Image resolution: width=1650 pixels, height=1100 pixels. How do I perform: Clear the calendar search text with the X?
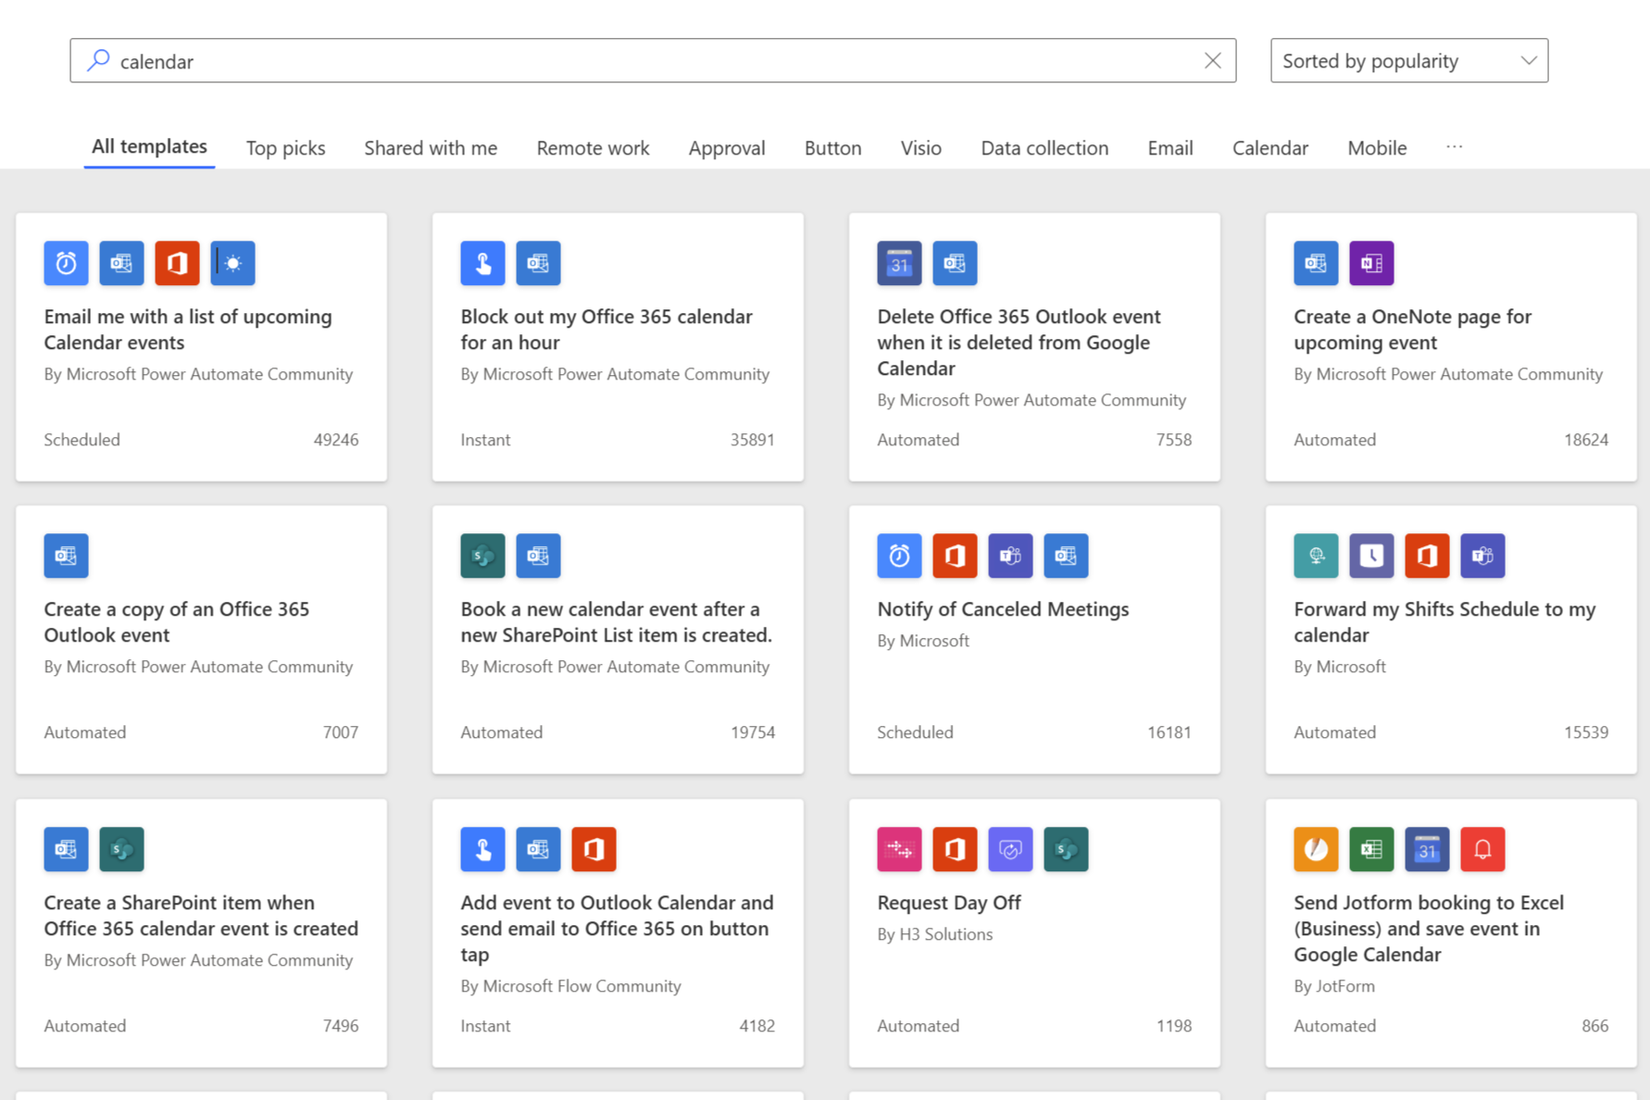[1212, 61]
